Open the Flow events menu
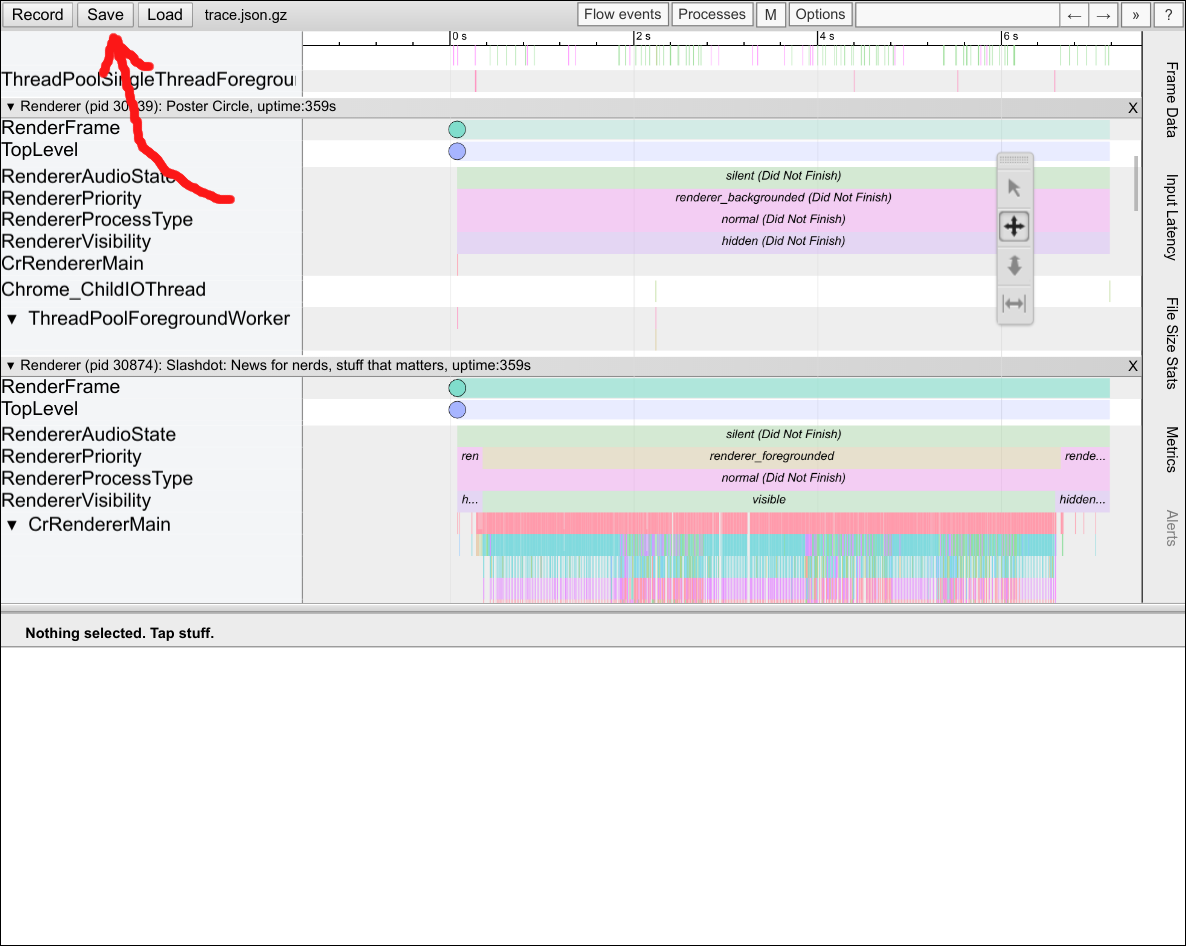1186x946 pixels. pos(623,15)
